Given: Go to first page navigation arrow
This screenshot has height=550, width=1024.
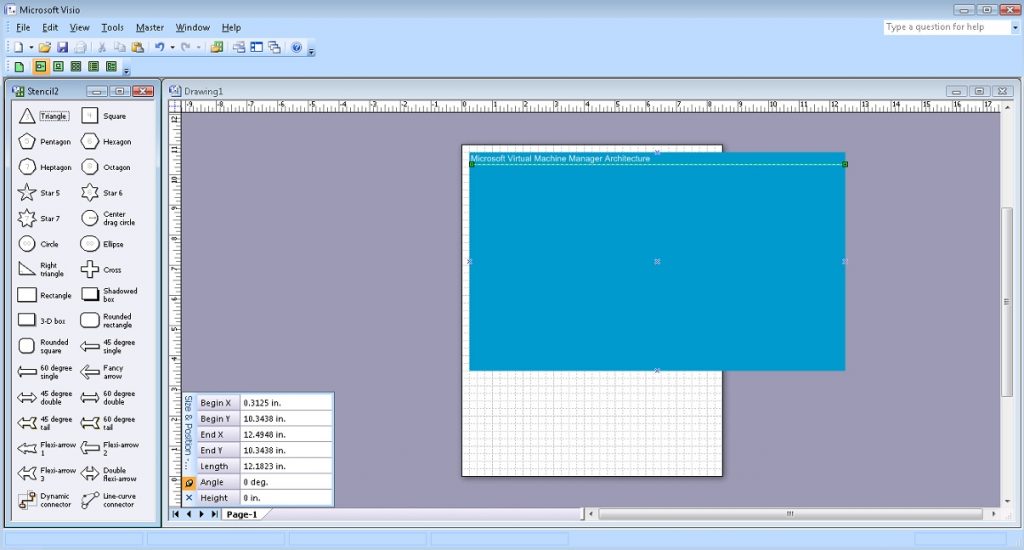Looking at the screenshot, I should tap(176, 515).
